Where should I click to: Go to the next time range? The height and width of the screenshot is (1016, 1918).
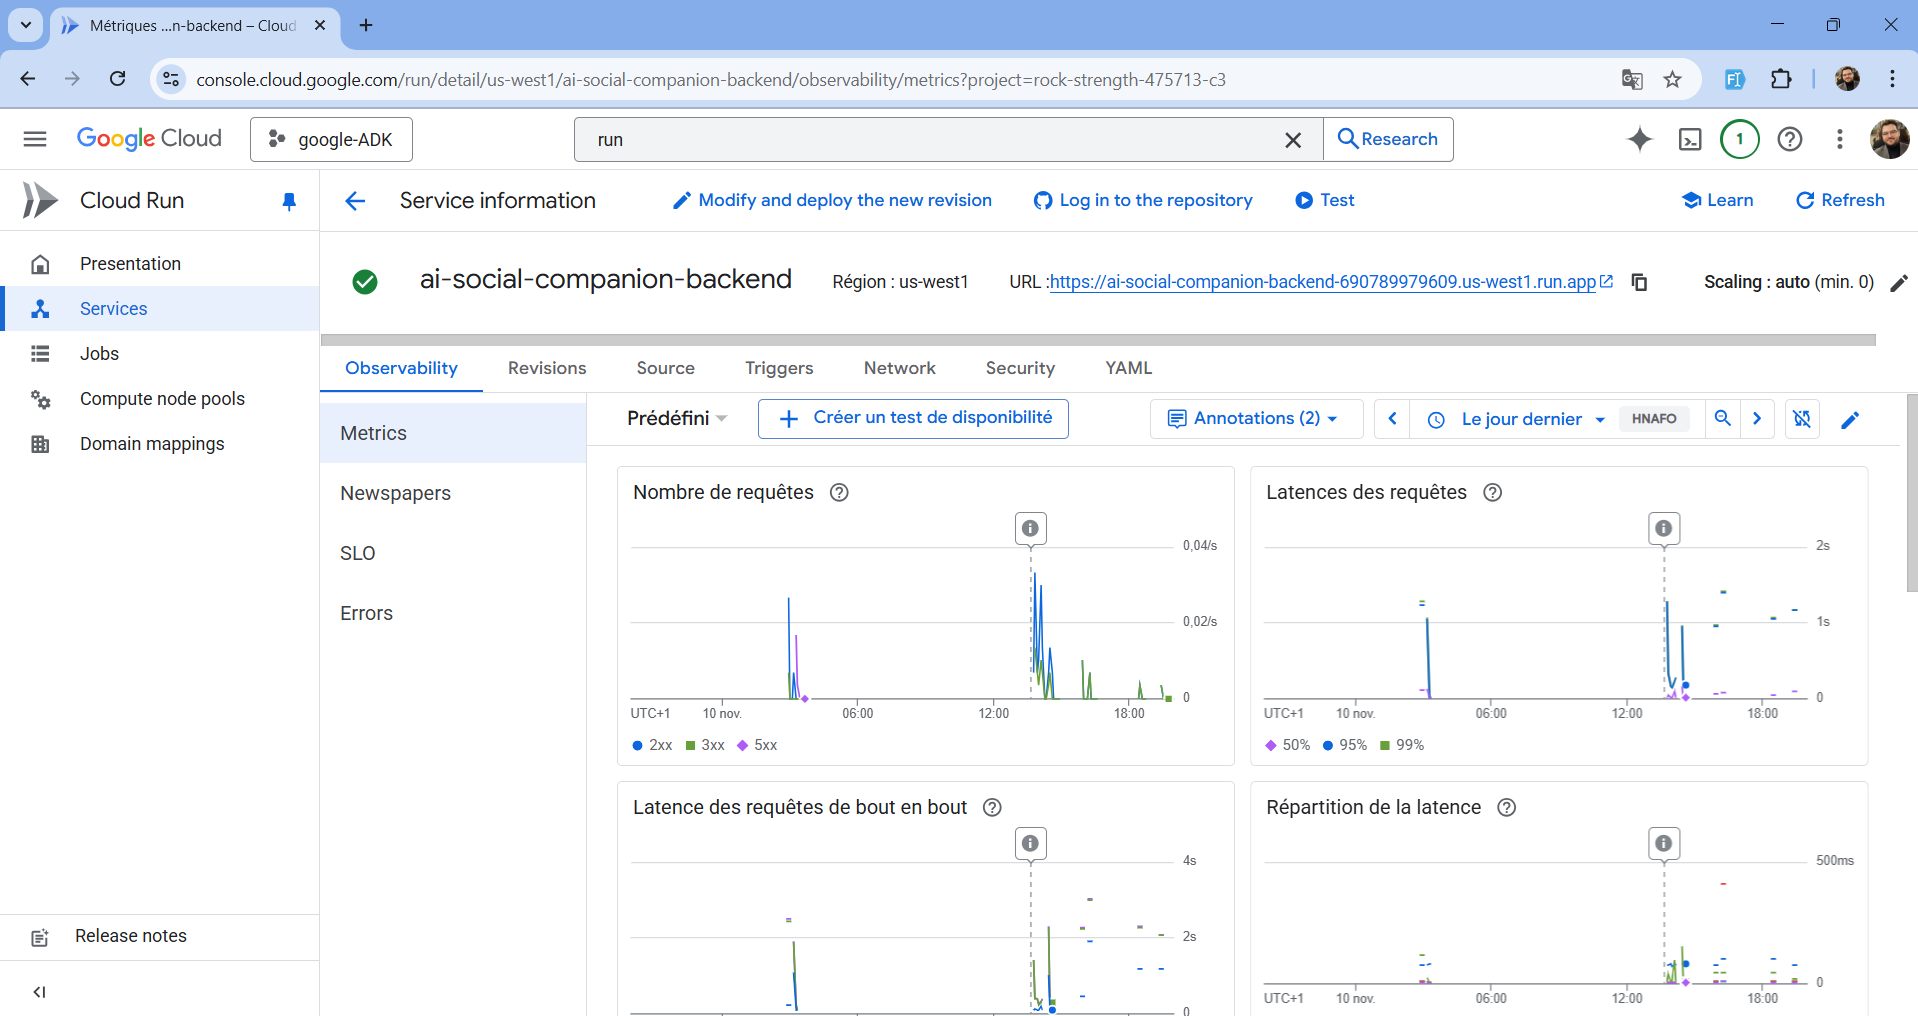coord(1757,419)
